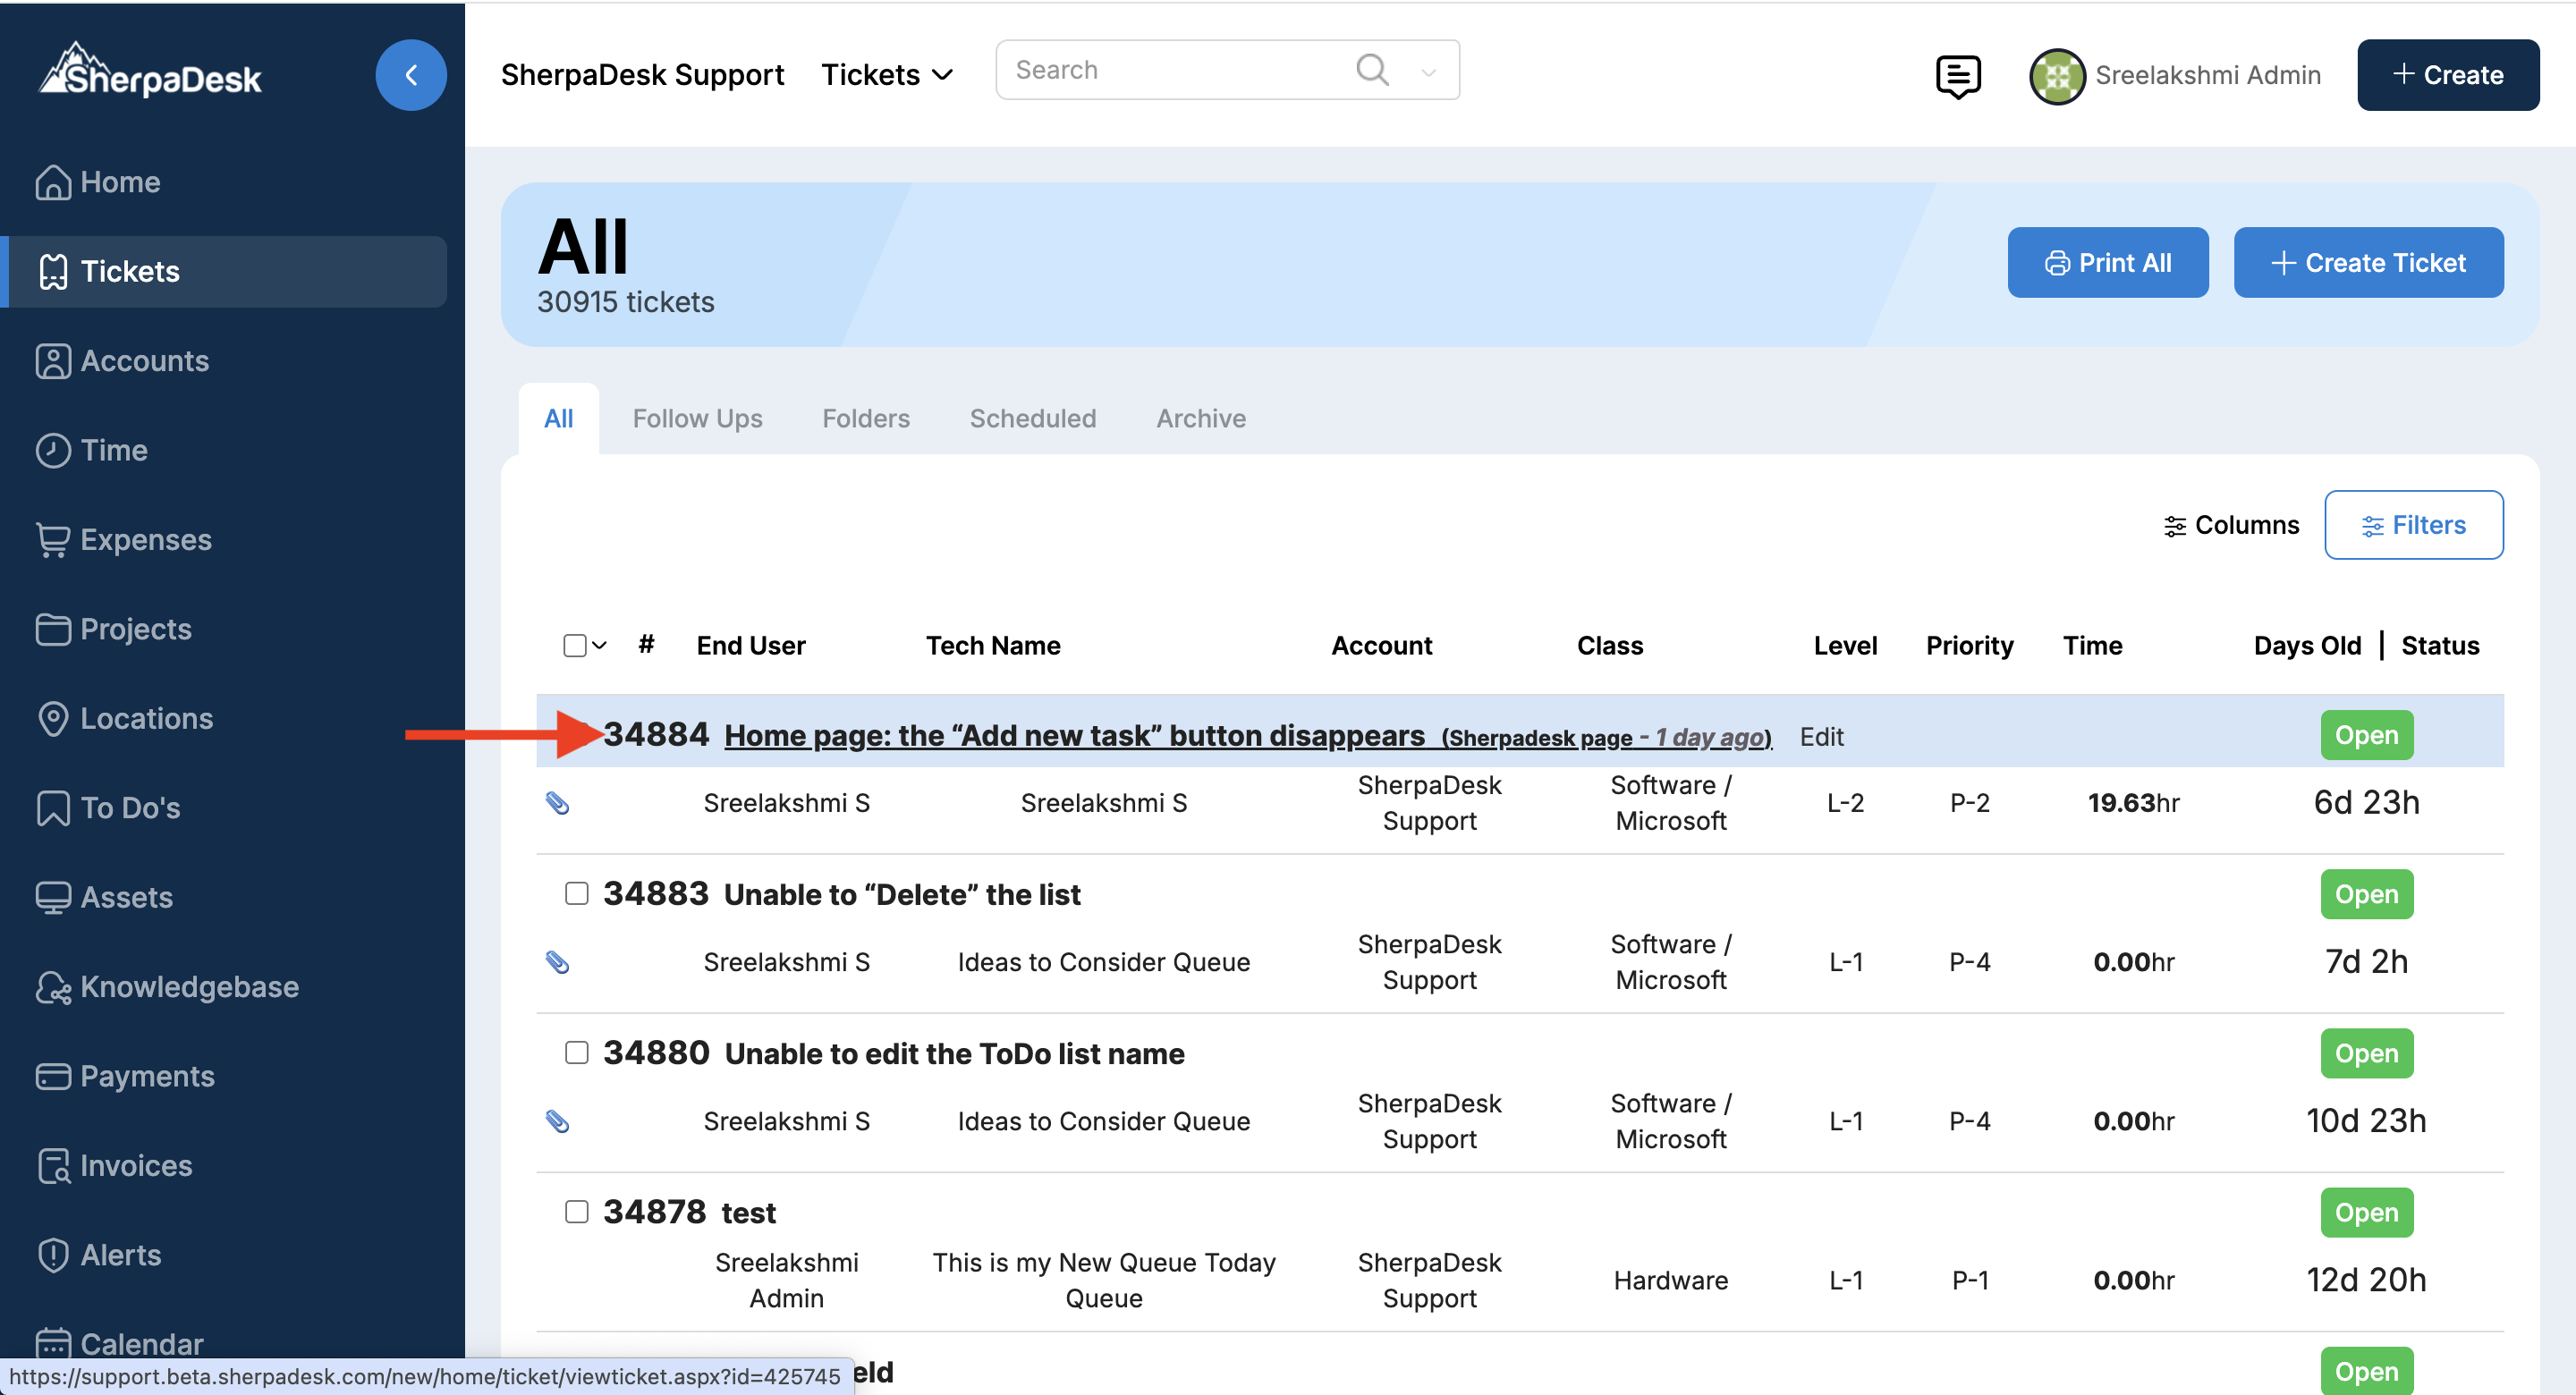Viewport: 2576px width, 1395px height.
Task: Check the select-all tickets checkbox in the header
Action: pyautogui.click(x=574, y=646)
